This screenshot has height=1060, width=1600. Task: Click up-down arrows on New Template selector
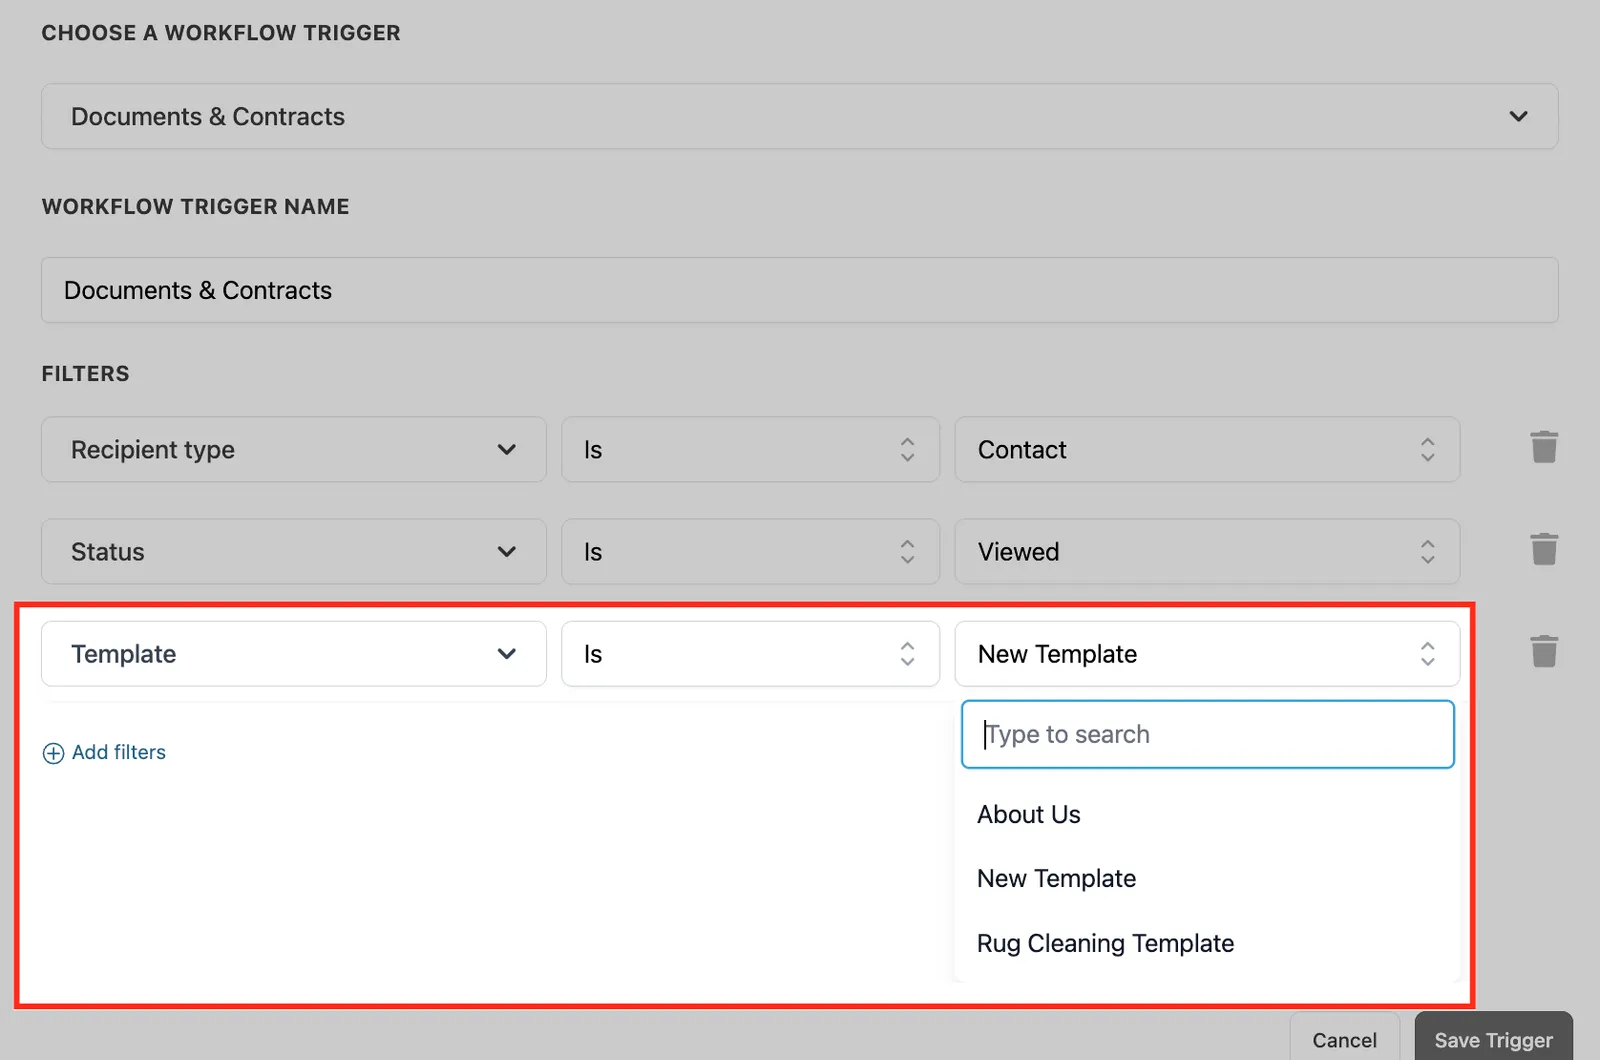pos(1427,654)
